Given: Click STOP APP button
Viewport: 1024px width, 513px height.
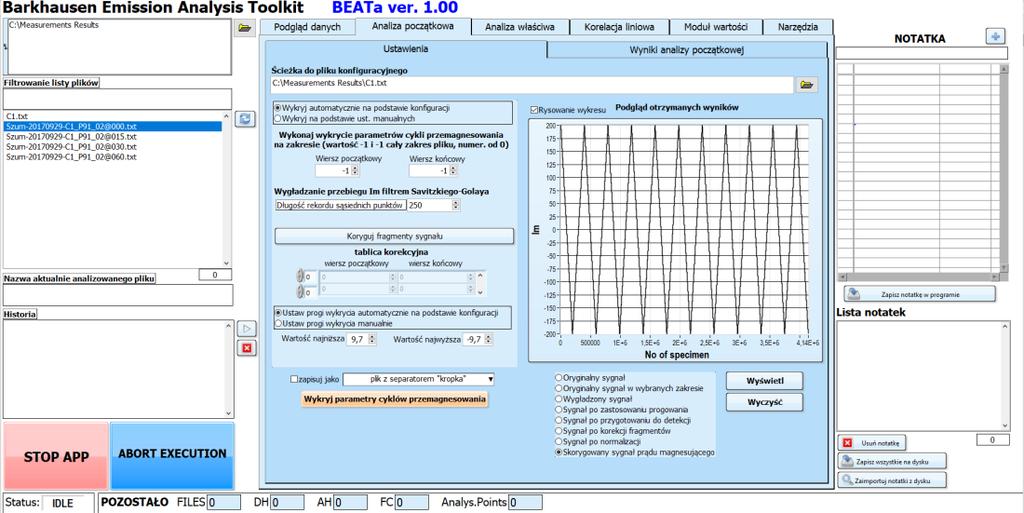Looking at the screenshot, I should pyautogui.click(x=56, y=456).
